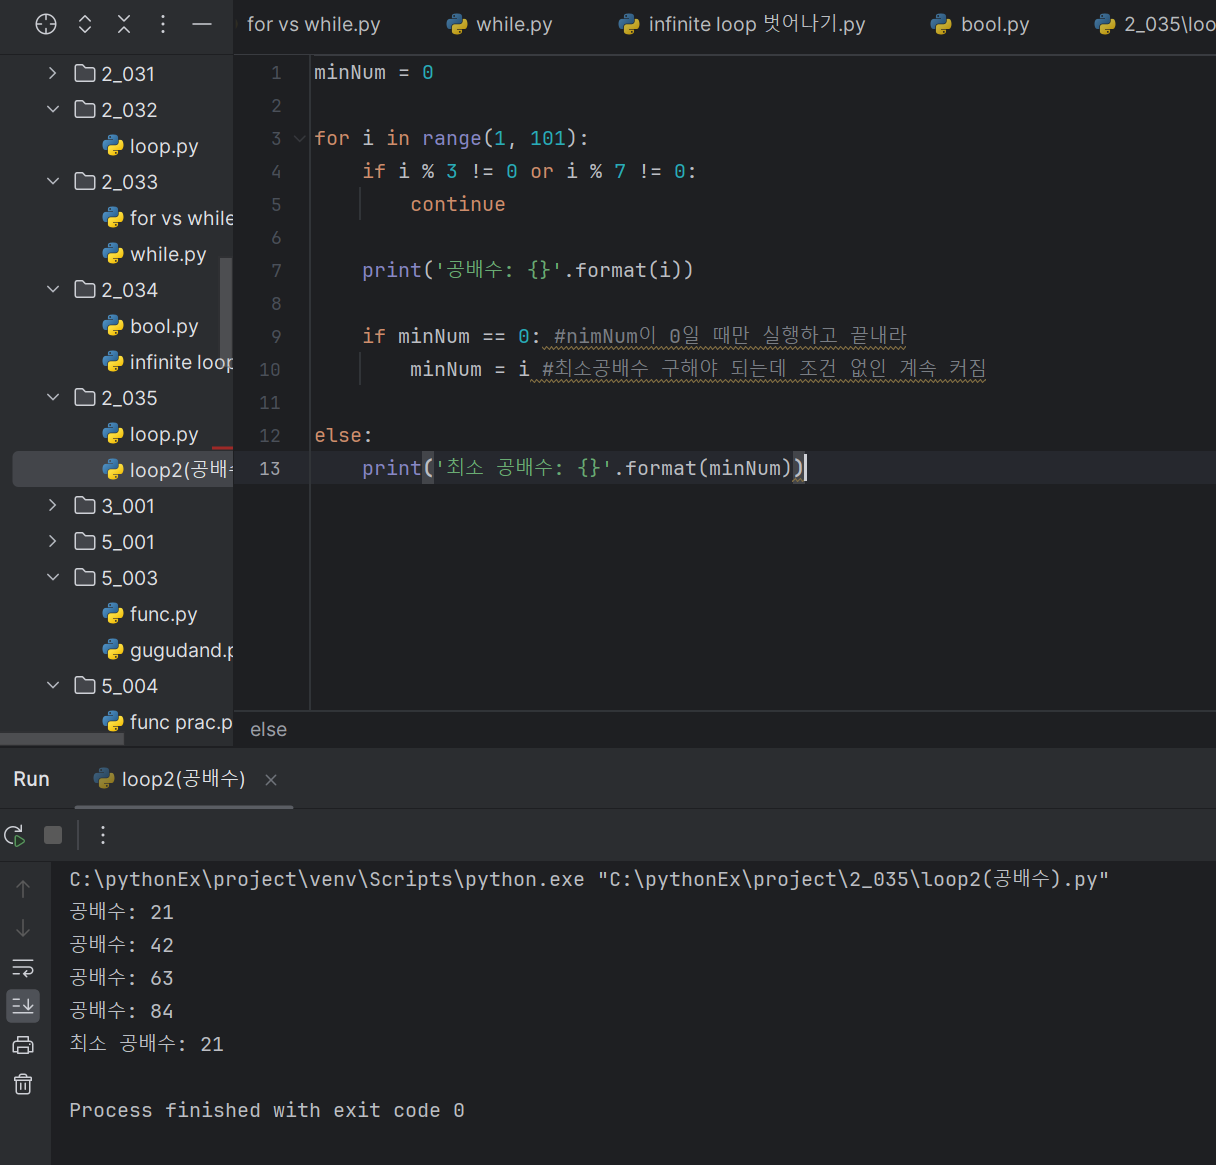Viewport: 1216px width, 1165px height.
Task: Rerun loop2 using the rerun icon
Action: pyautogui.click(x=15, y=835)
